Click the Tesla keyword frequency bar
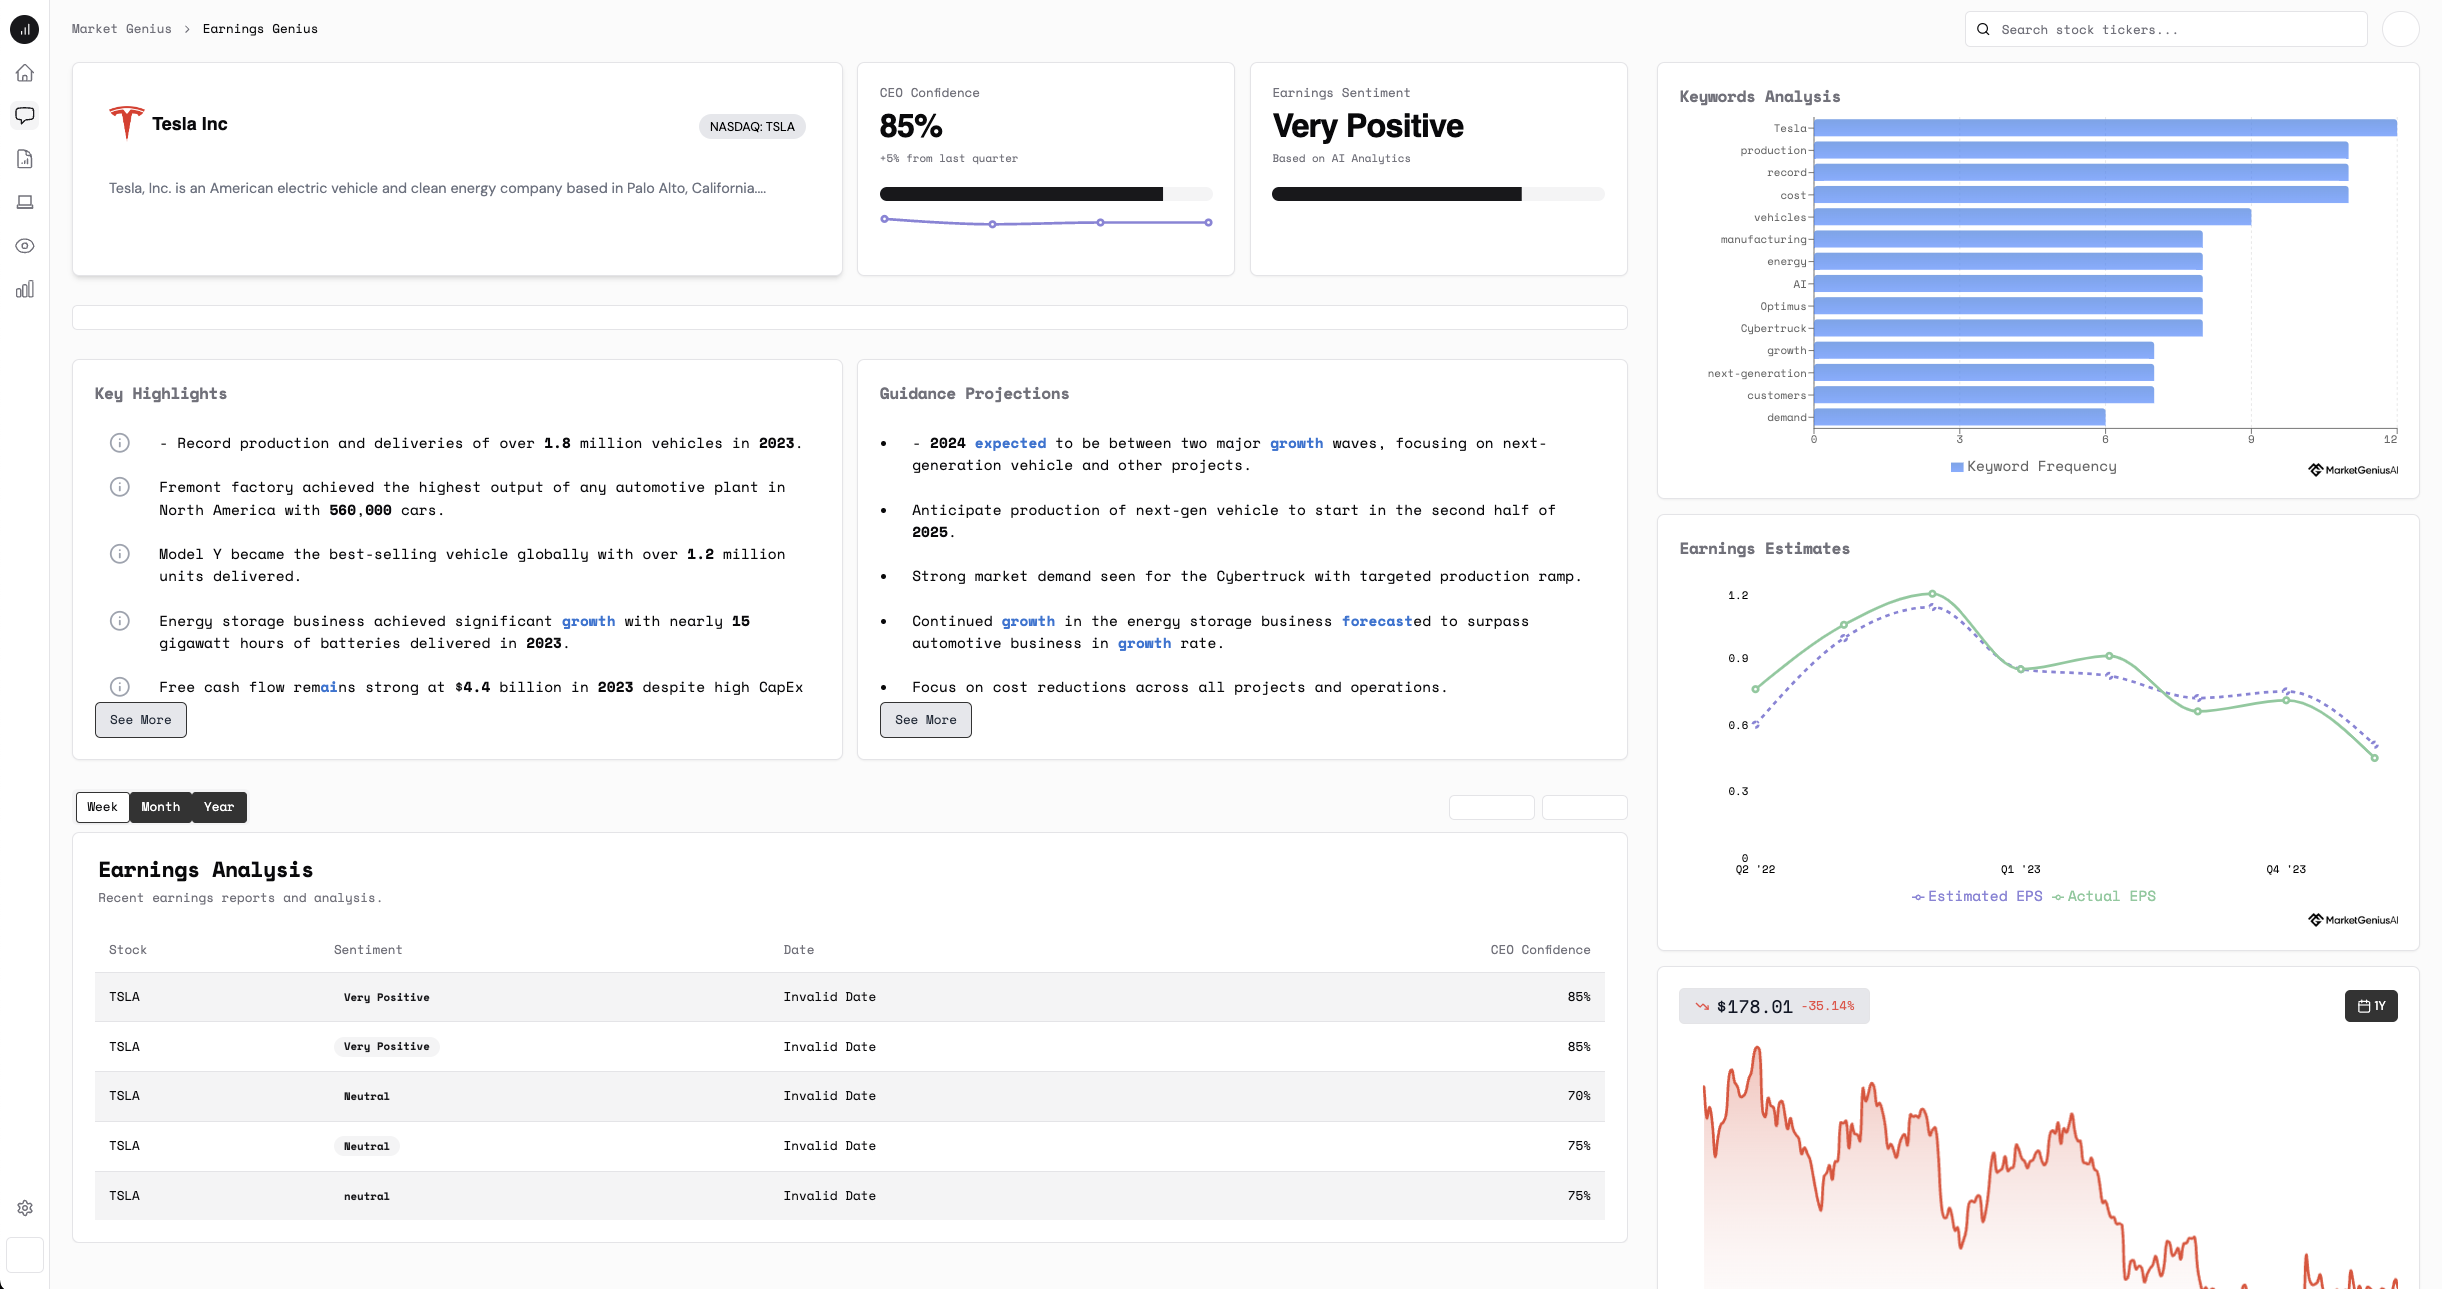The width and height of the screenshot is (2442, 1289). [2105, 128]
